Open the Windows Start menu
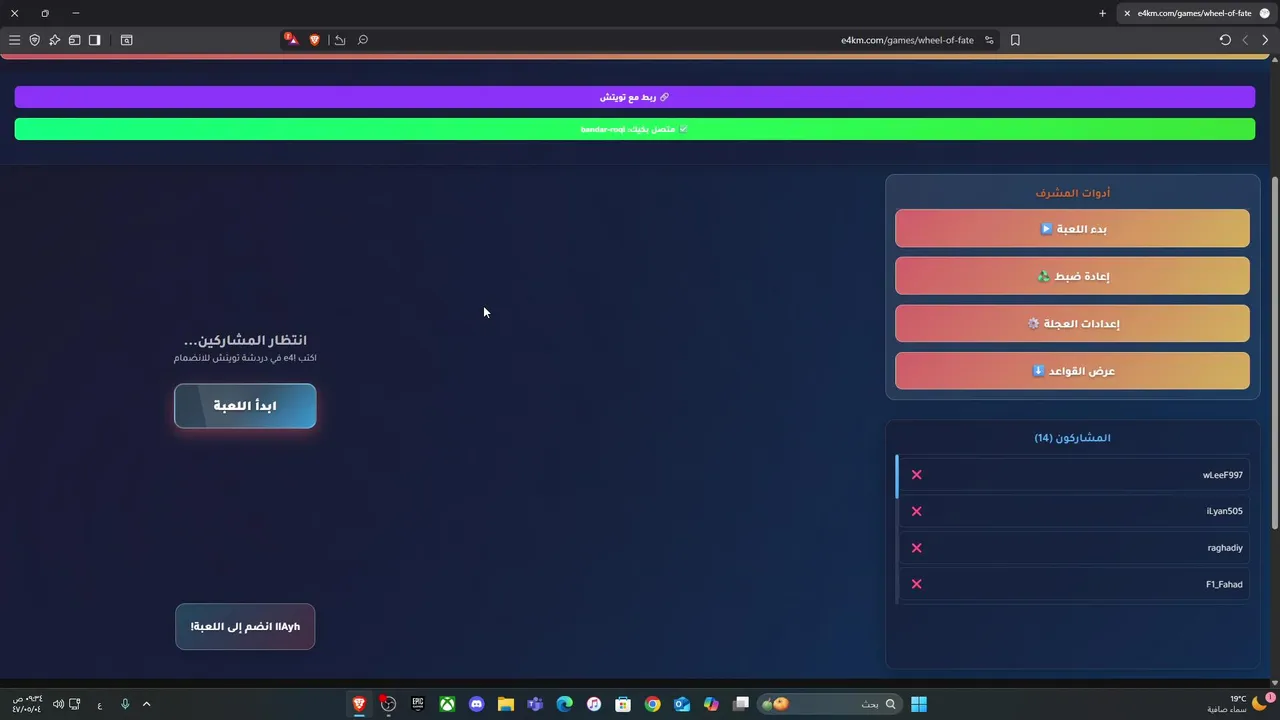This screenshot has height=720, width=1280. (919, 704)
